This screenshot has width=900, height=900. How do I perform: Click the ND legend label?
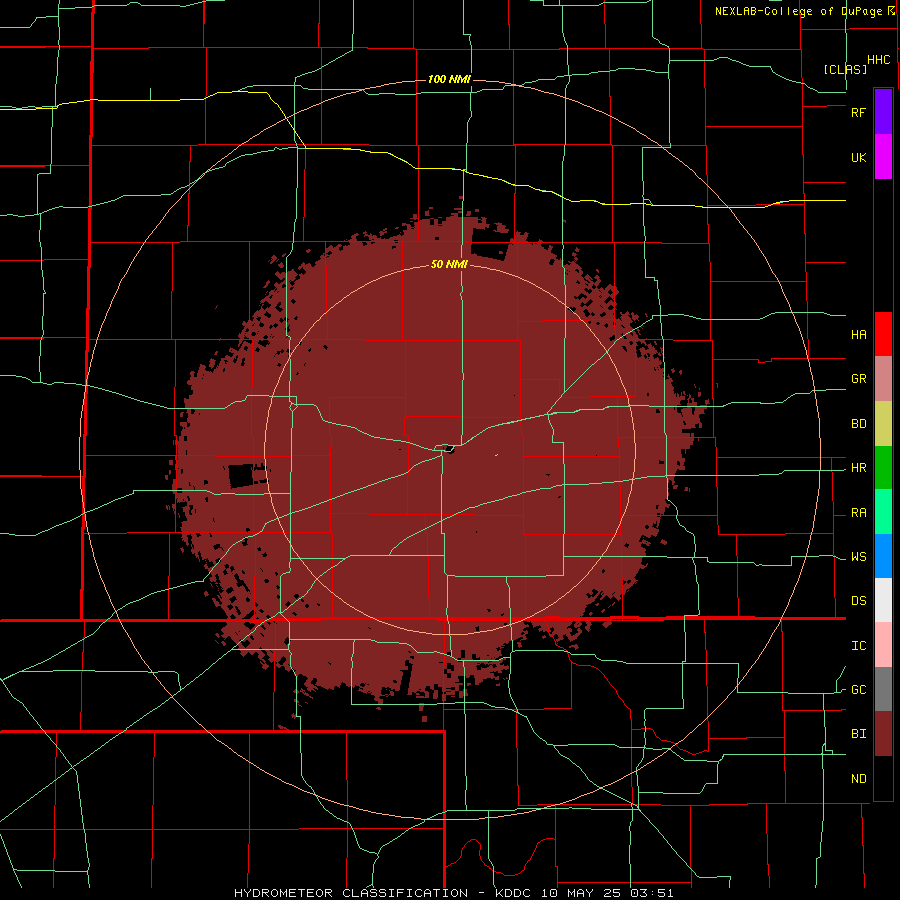click(859, 779)
